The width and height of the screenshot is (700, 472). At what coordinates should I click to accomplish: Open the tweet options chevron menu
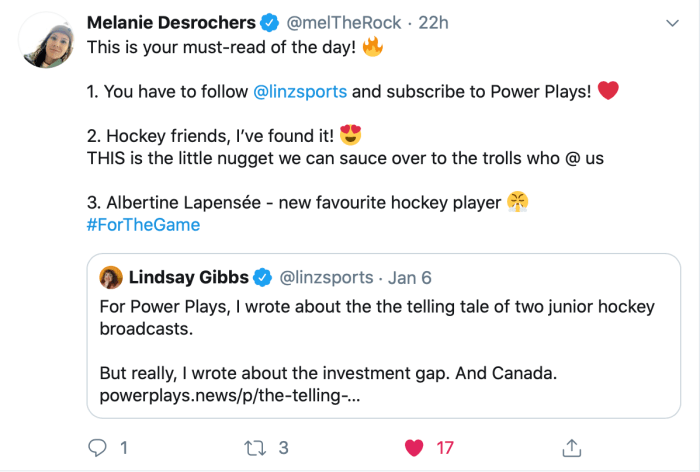668,22
